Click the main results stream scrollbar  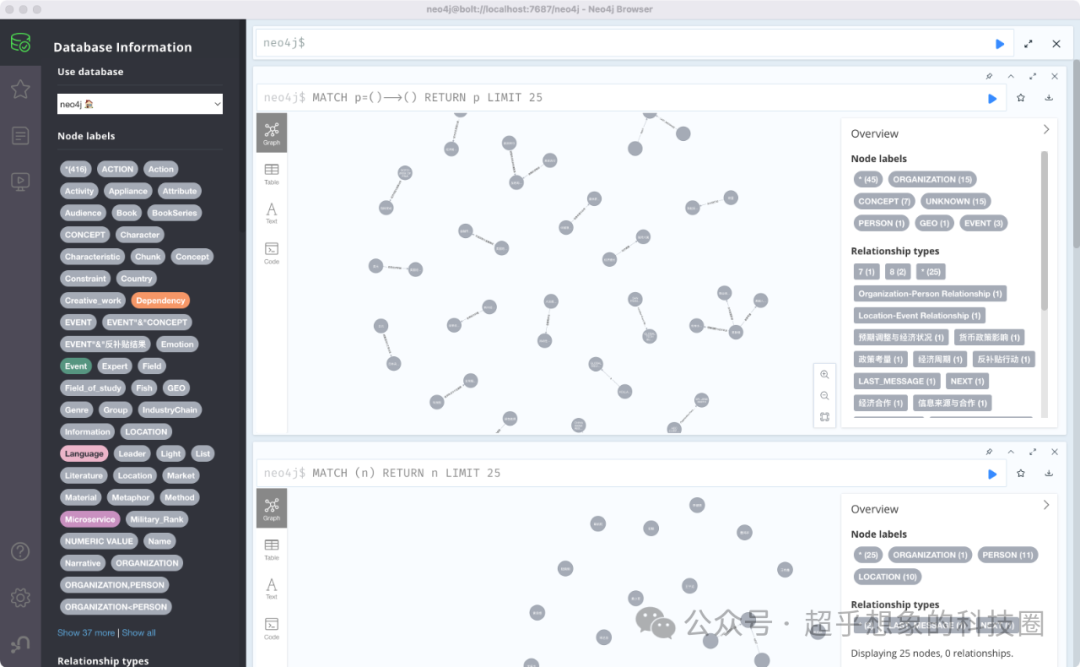pyautogui.click(x=1076, y=155)
